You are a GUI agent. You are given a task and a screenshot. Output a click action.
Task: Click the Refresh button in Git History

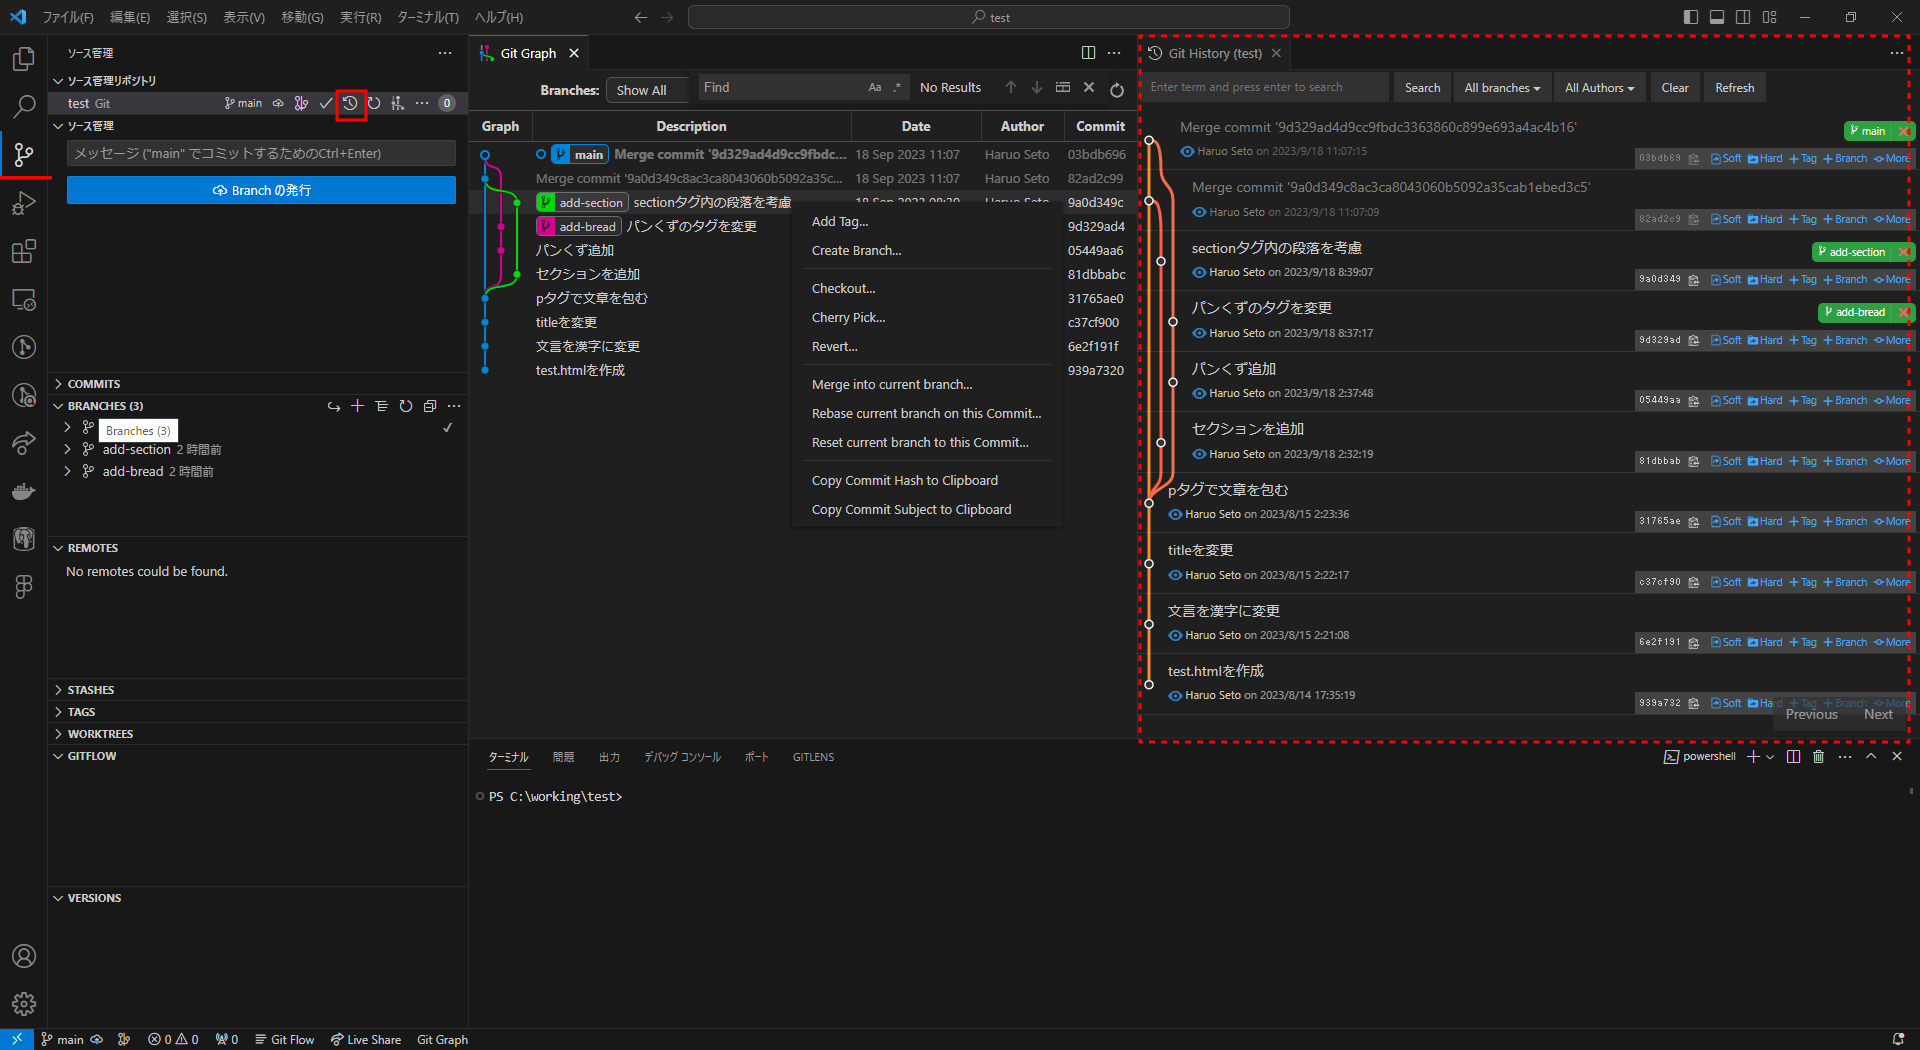[1735, 88]
